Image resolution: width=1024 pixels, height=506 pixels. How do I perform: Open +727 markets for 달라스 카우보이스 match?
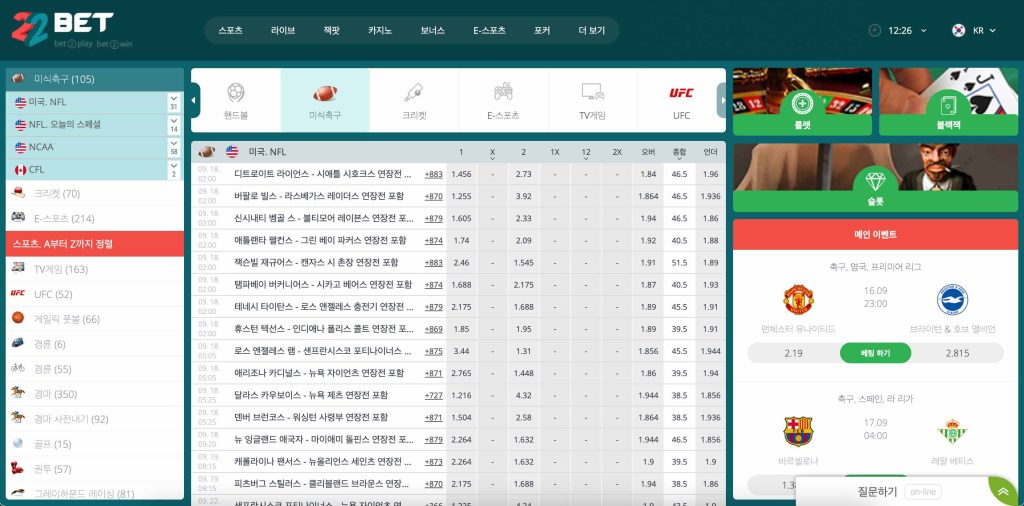[434, 396]
